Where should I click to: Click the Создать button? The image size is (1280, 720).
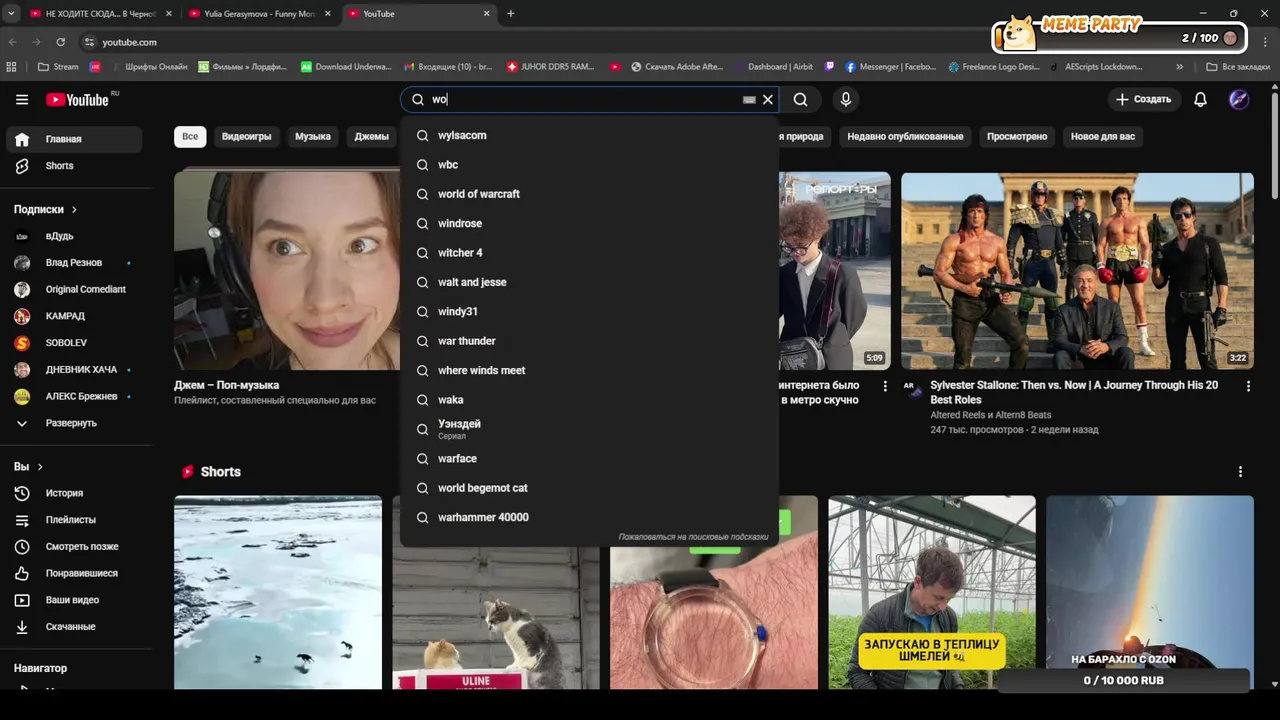pos(1144,99)
